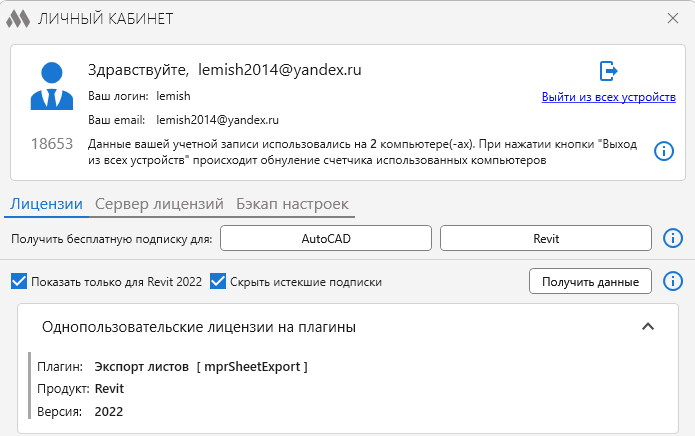Open the Бэкап настроек tab

[x=292, y=204]
